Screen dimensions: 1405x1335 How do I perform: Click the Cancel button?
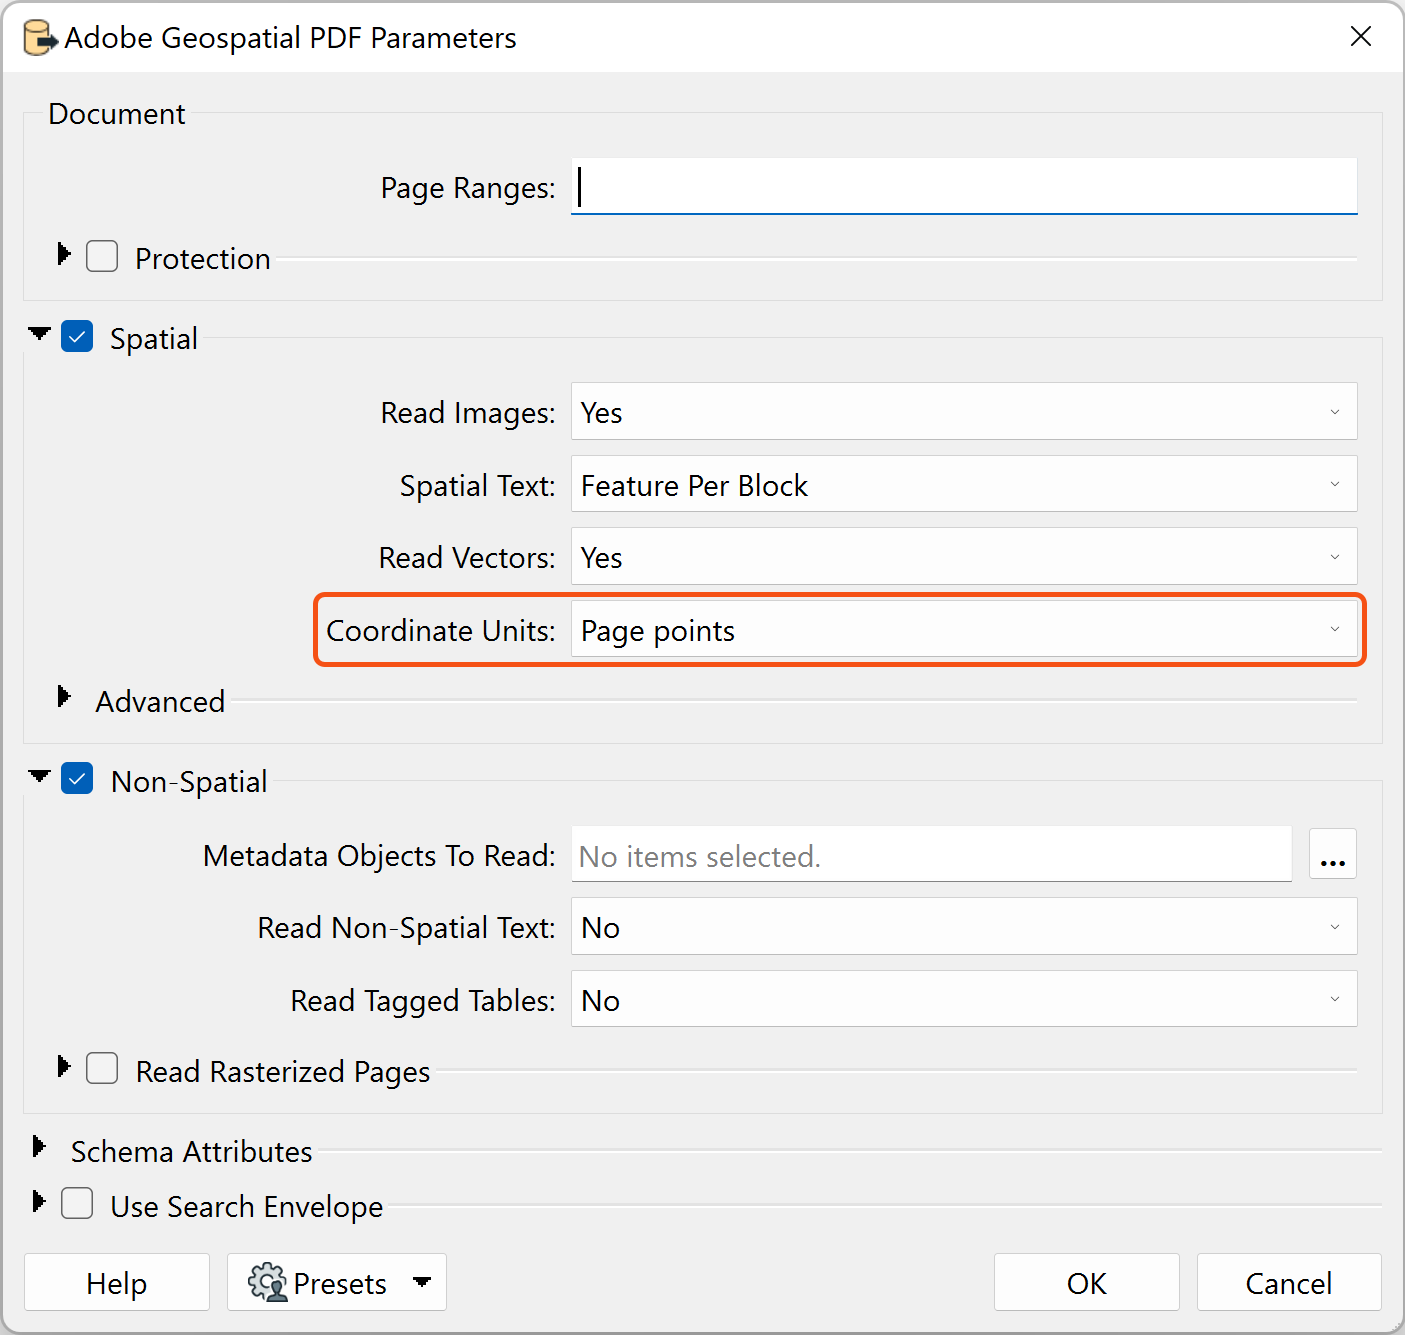[x=1289, y=1282]
